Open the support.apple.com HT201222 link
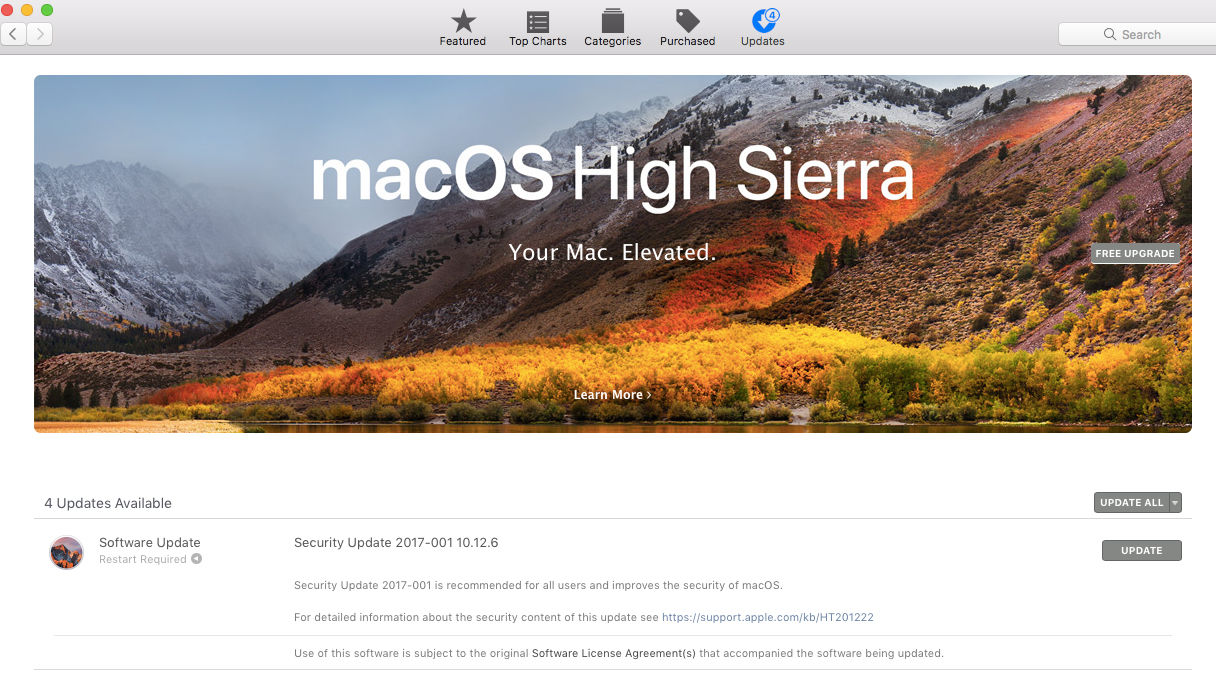The height and width of the screenshot is (684, 1216). pos(768,617)
